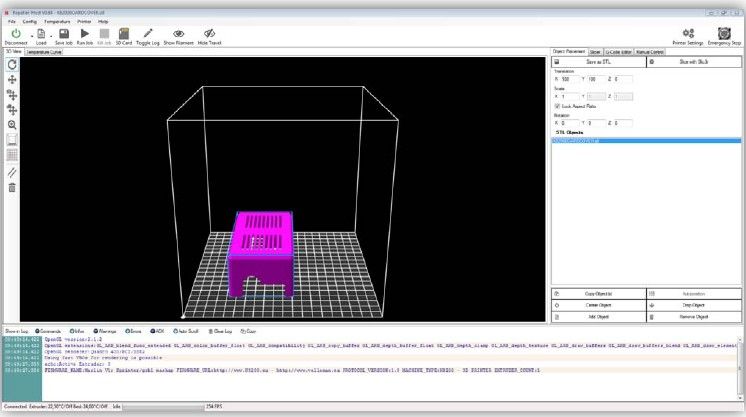The width and height of the screenshot is (746, 417).
Task: Toggle Commands in the log filter
Action: coord(48,331)
